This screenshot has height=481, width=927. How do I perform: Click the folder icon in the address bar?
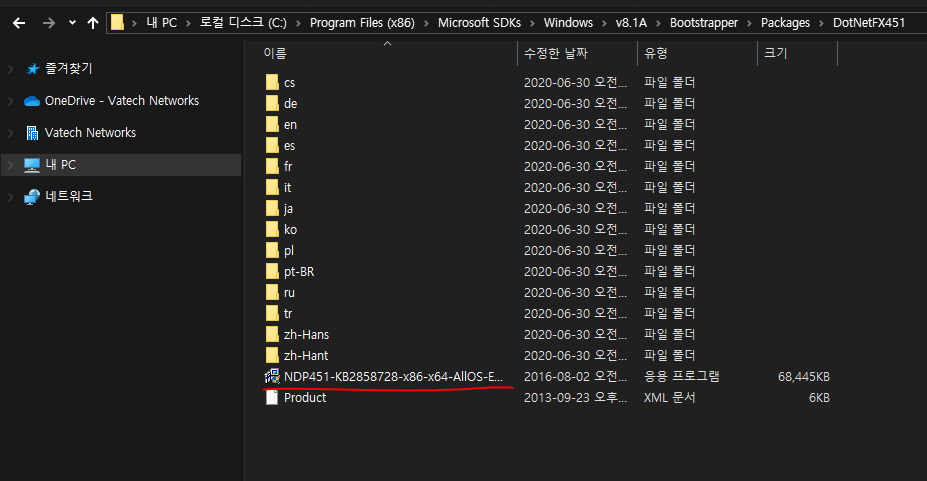118,23
